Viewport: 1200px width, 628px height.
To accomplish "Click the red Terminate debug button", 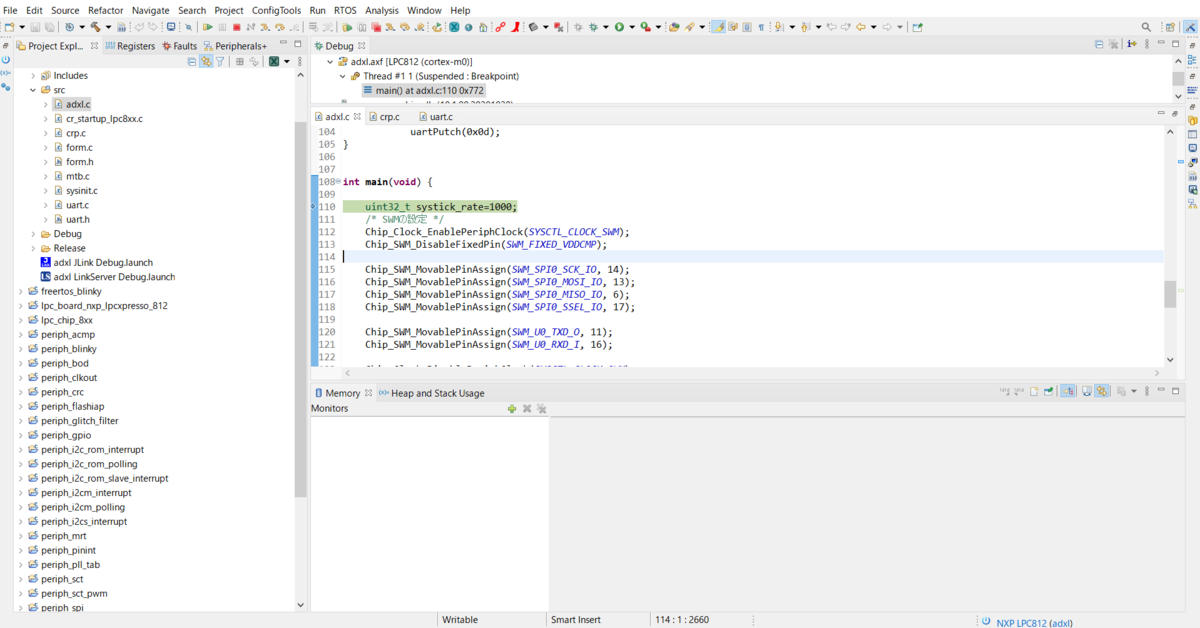I will tap(236, 27).
